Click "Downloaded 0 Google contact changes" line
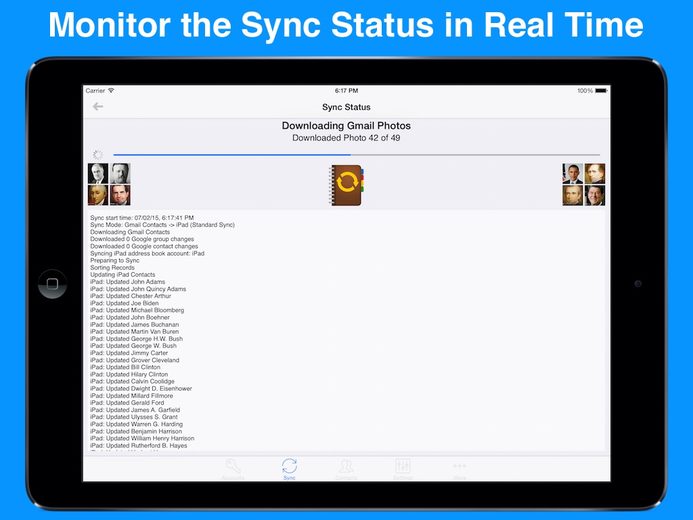Image resolution: width=693 pixels, height=520 pixels. [144, 246]
